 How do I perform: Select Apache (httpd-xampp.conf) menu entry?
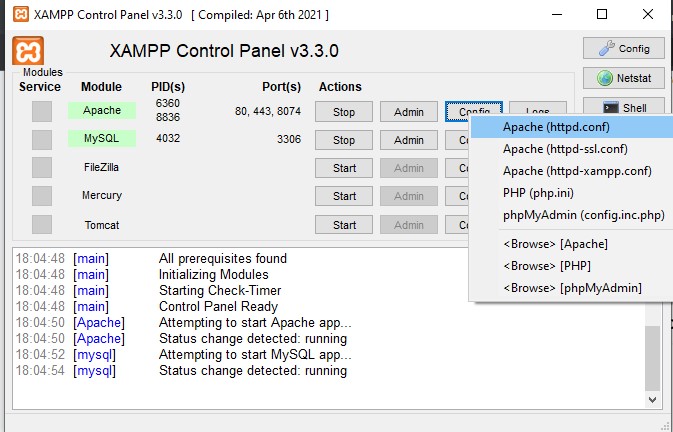[x=572, y=171]
